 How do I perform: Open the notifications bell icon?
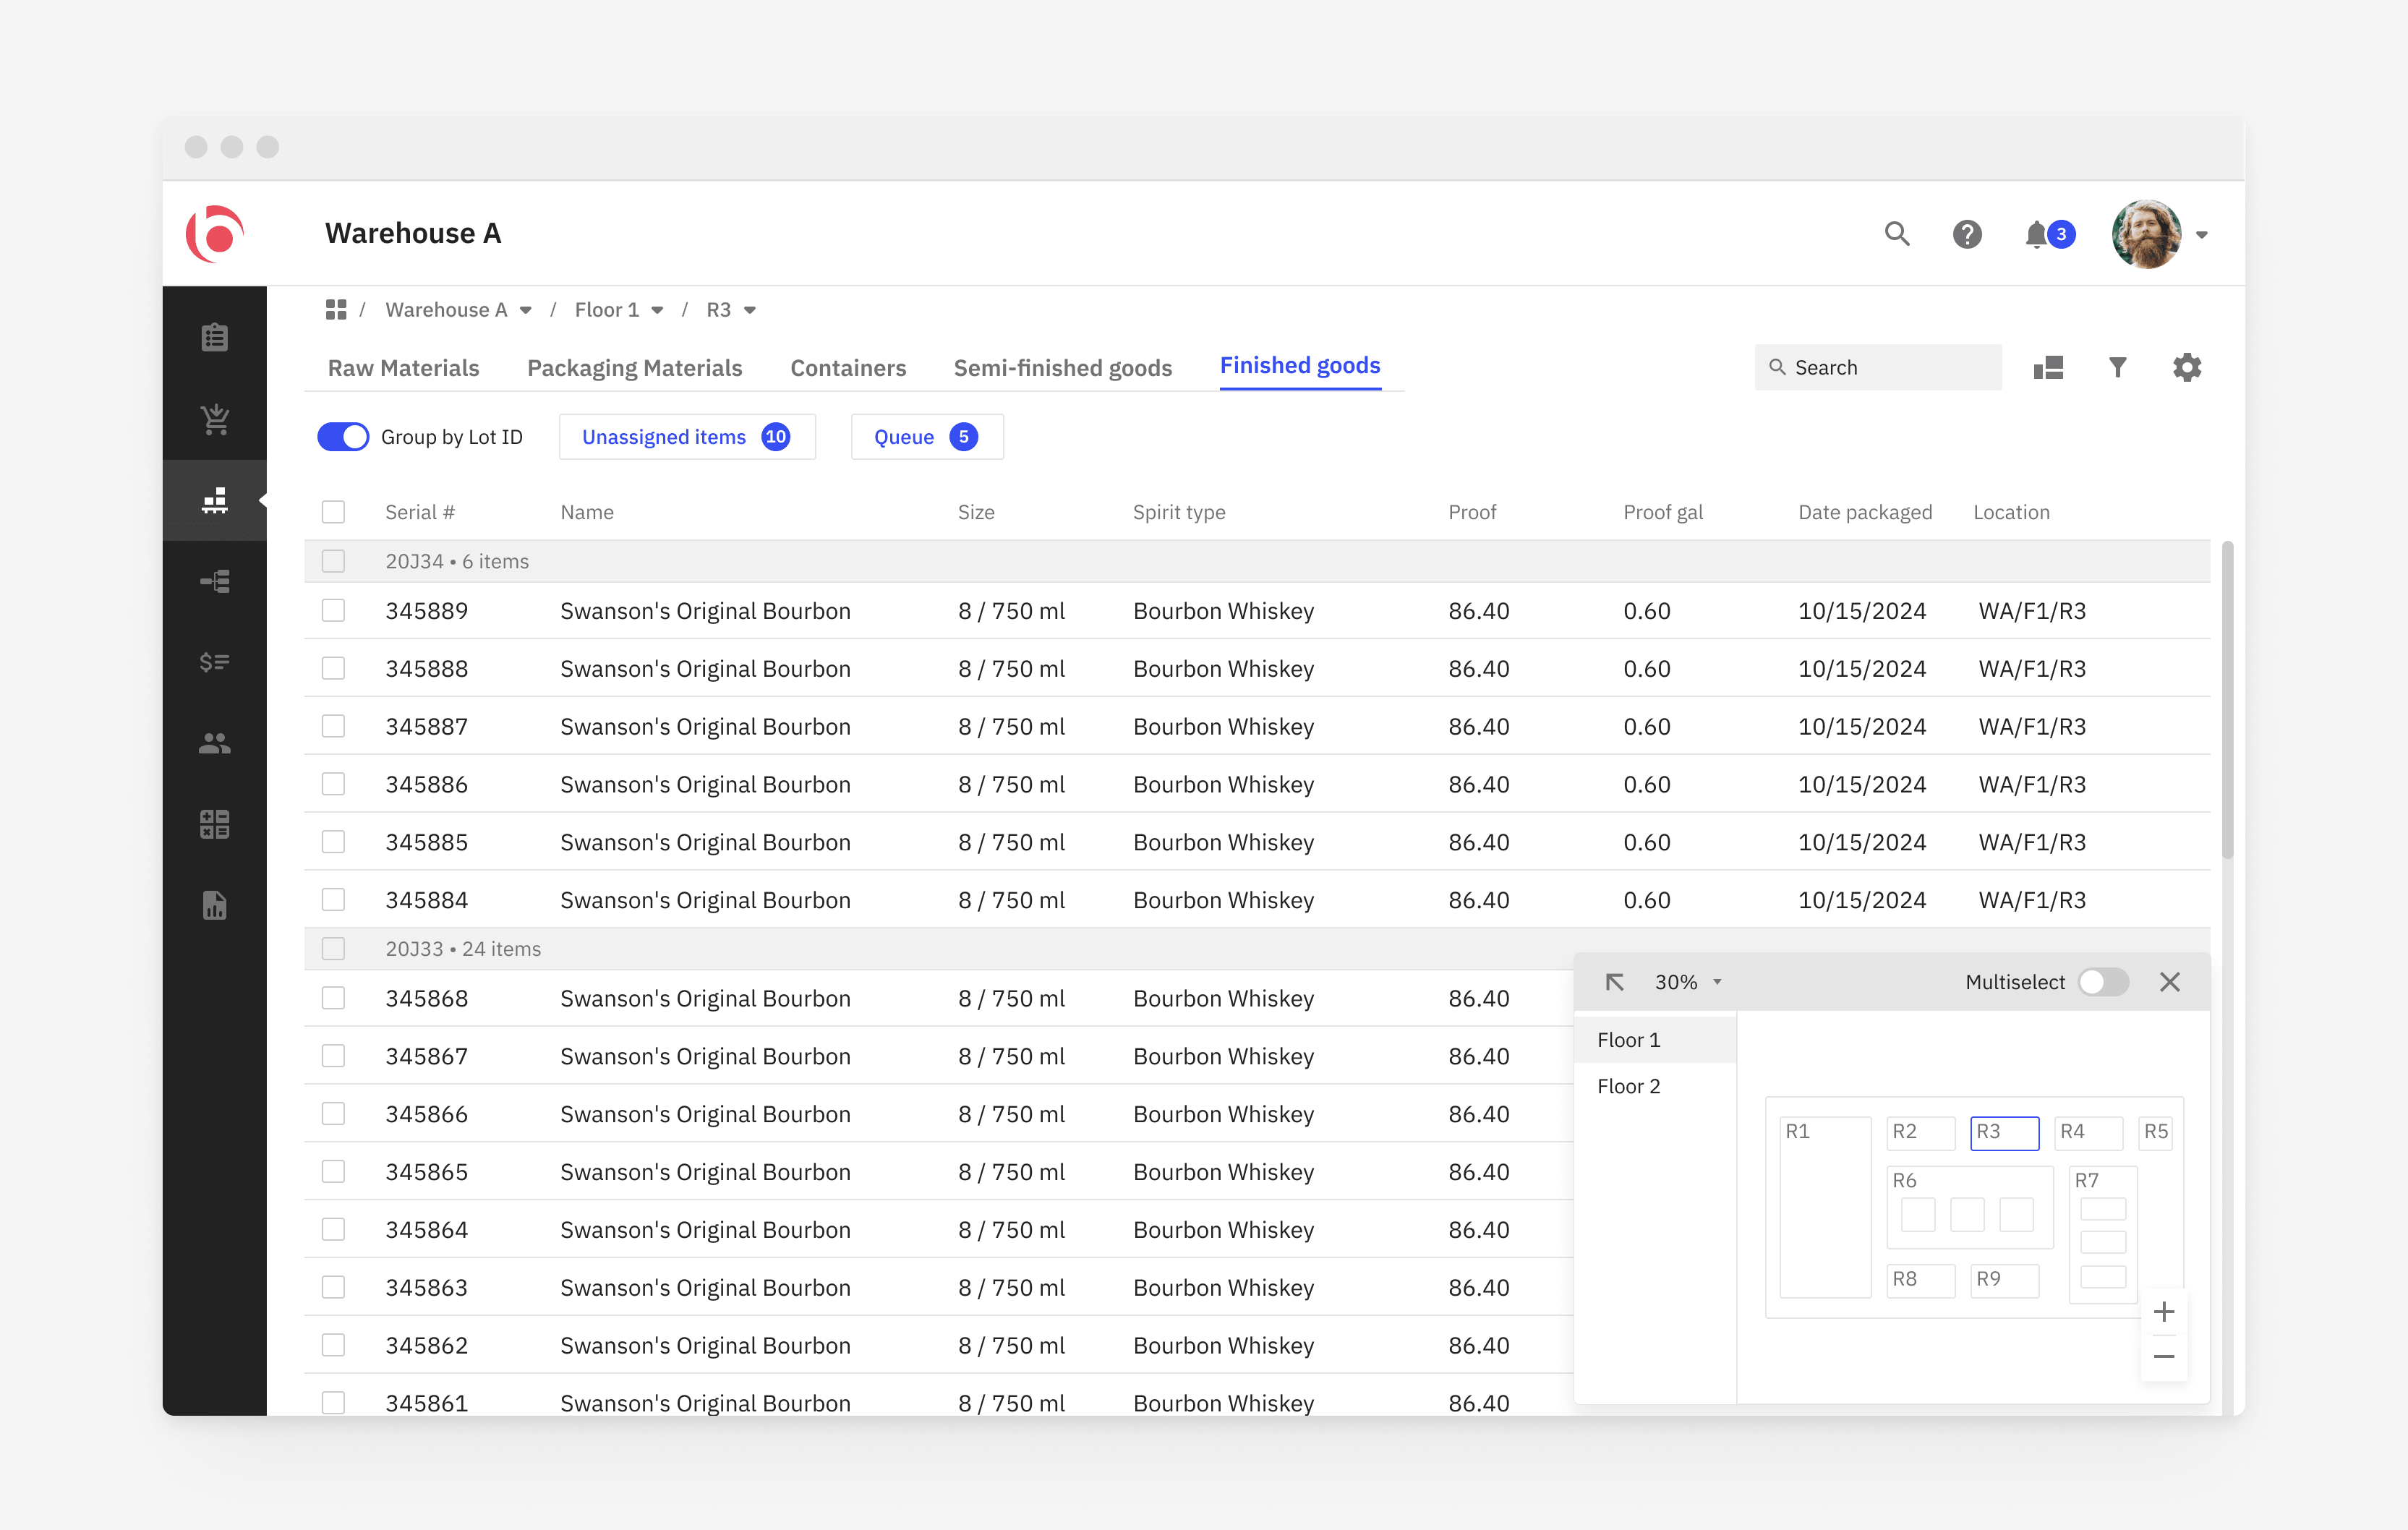(x=2037, y=235)
